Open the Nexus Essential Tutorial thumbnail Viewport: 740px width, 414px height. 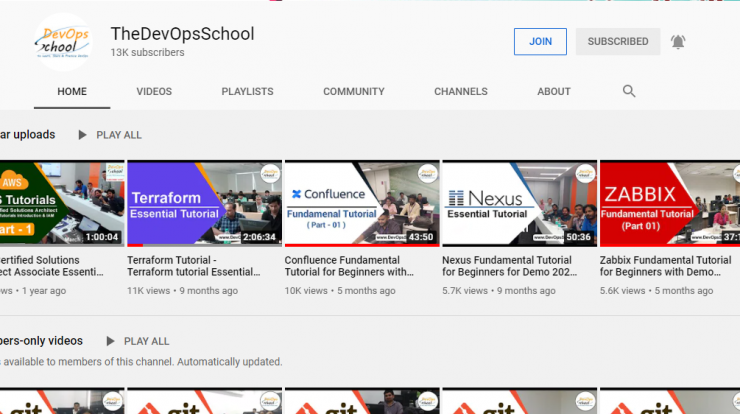click(x=520, y=203)
